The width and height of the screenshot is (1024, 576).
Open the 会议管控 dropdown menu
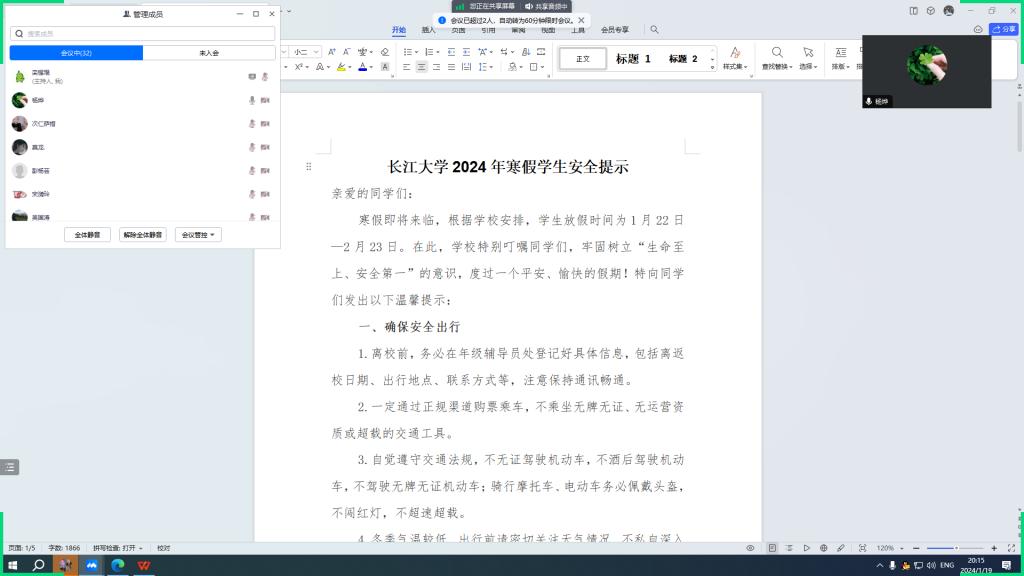[197, 235]
